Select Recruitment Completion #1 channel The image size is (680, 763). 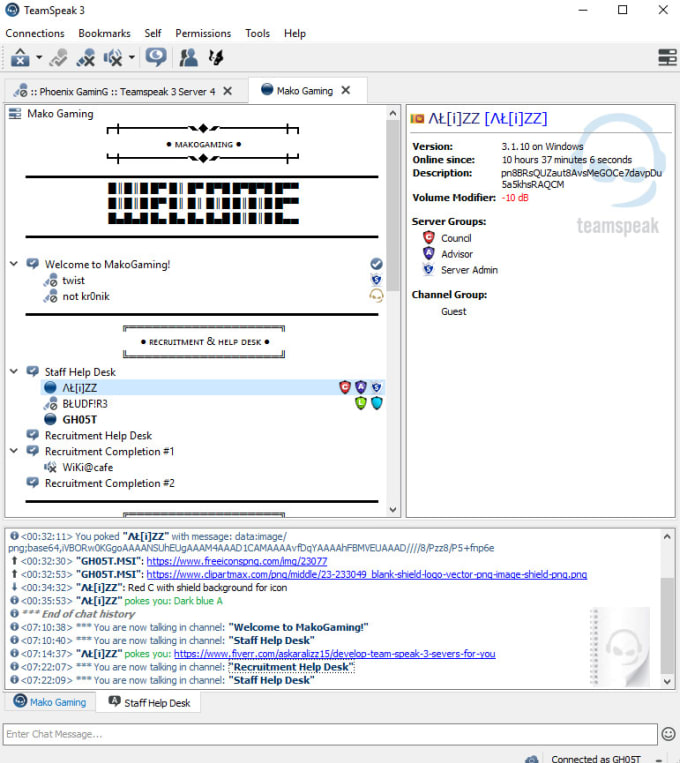pyautogui.click(x=109, y=452)
